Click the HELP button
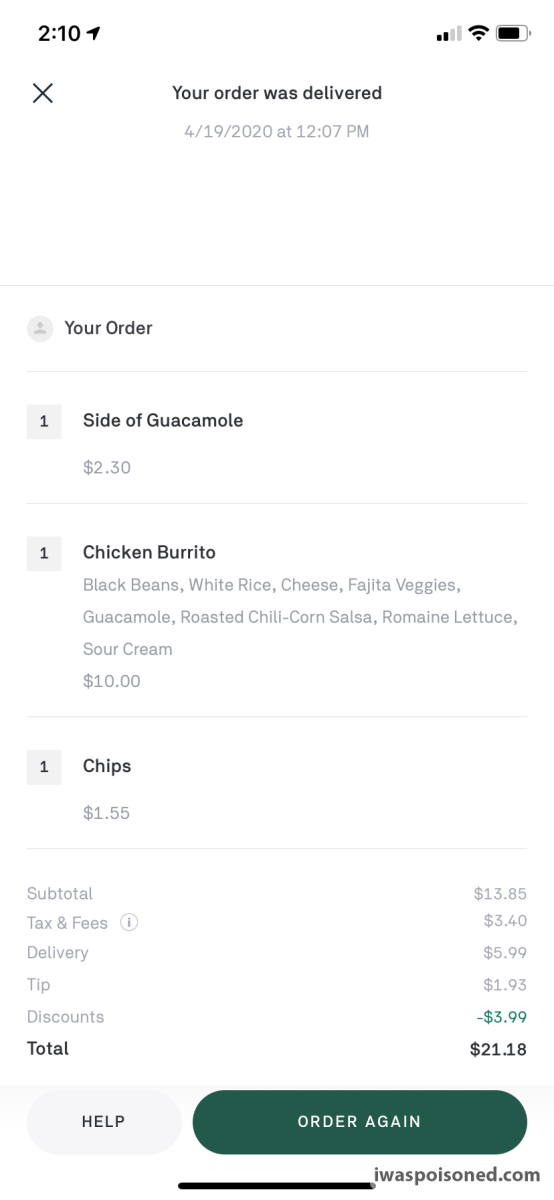This screenshot has width=554, height=1200. point(104,1122)
